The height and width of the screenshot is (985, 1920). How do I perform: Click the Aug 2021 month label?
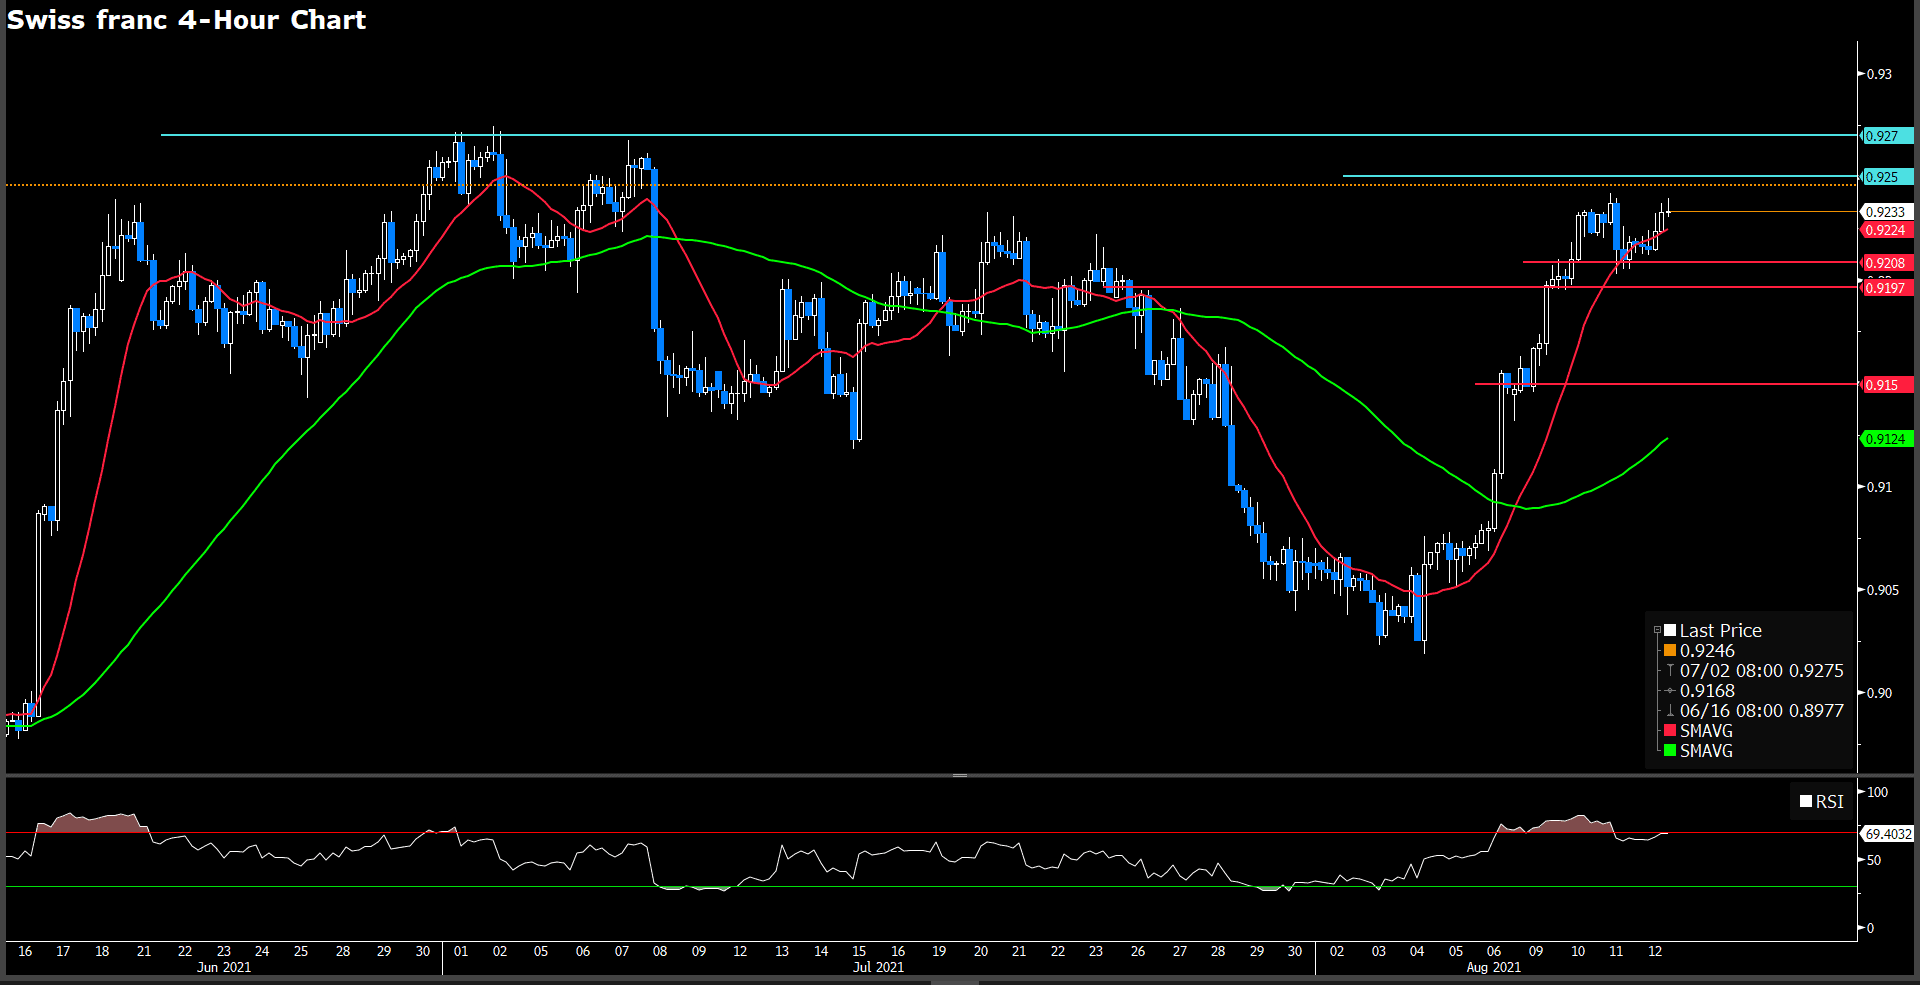tap(1493, 967)
